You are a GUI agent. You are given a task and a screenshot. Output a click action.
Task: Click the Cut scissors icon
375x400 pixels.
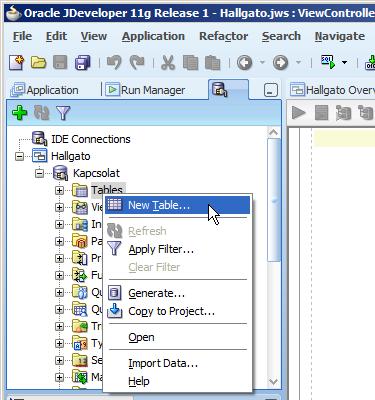click(x=168, y=63)
